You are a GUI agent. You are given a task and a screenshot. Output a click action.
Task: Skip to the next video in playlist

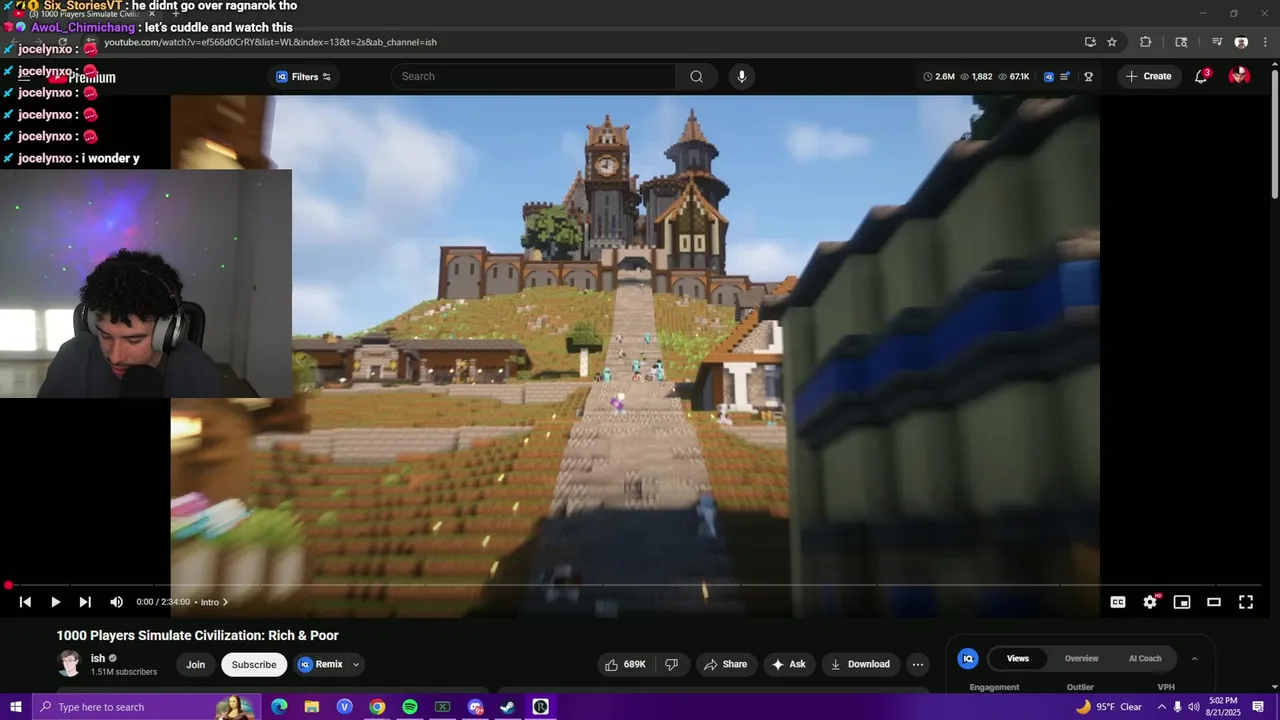pyautogui.click(x=85, y=602)
